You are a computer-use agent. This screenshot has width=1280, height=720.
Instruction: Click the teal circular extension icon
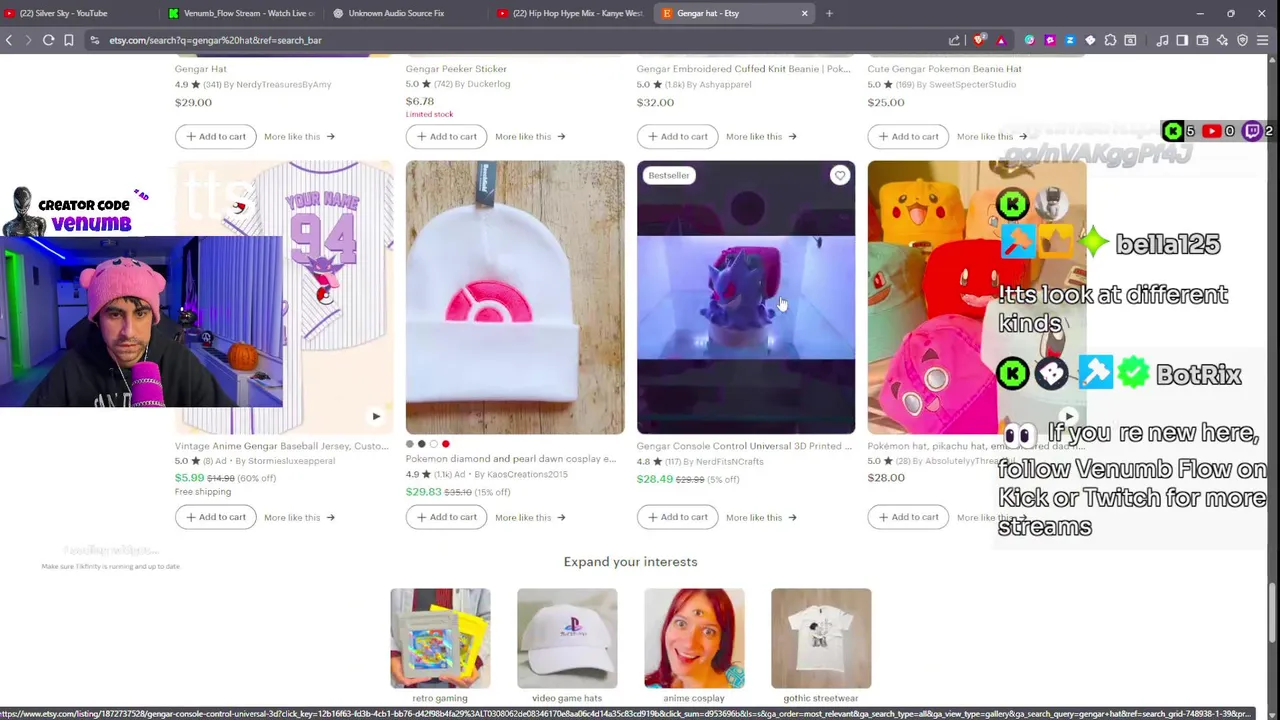tap(1029, 40)
